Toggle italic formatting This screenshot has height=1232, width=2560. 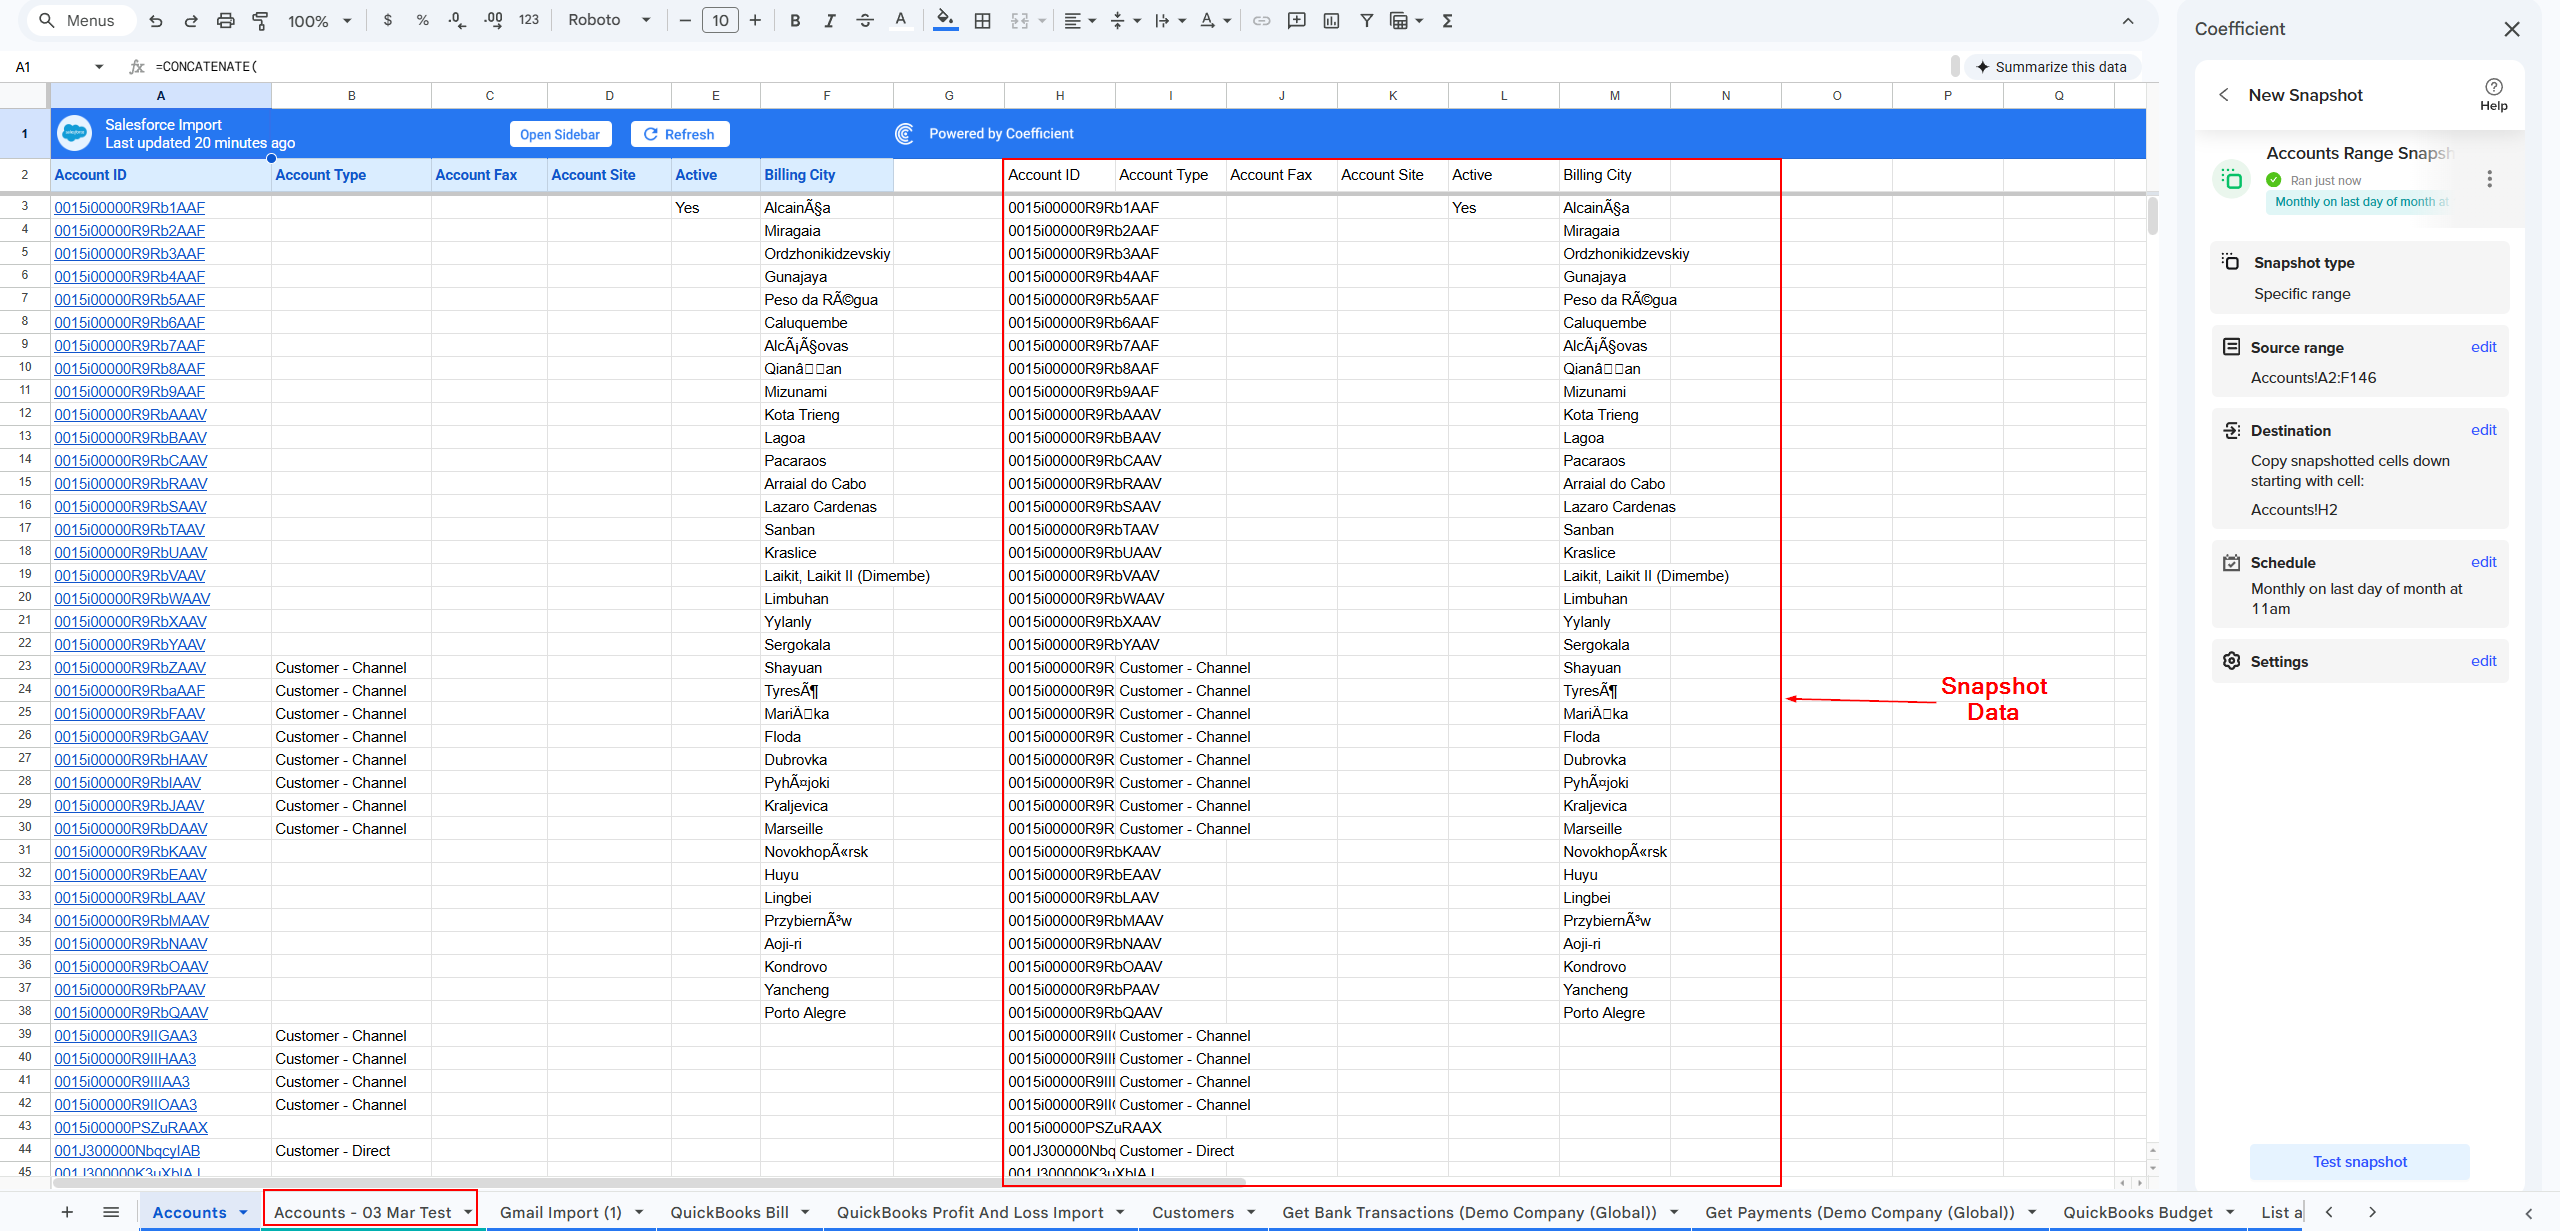pyautogui.click(x=829, y=20)
